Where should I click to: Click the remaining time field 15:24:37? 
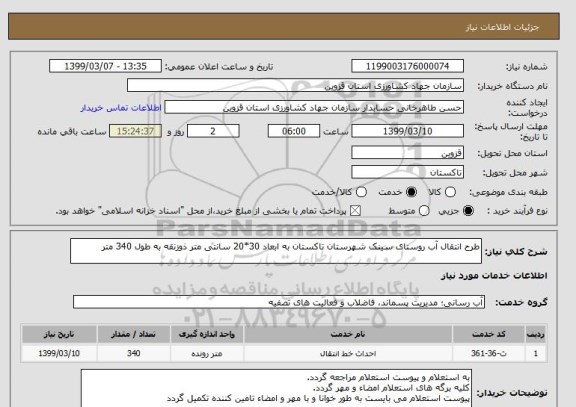point(136,131)
